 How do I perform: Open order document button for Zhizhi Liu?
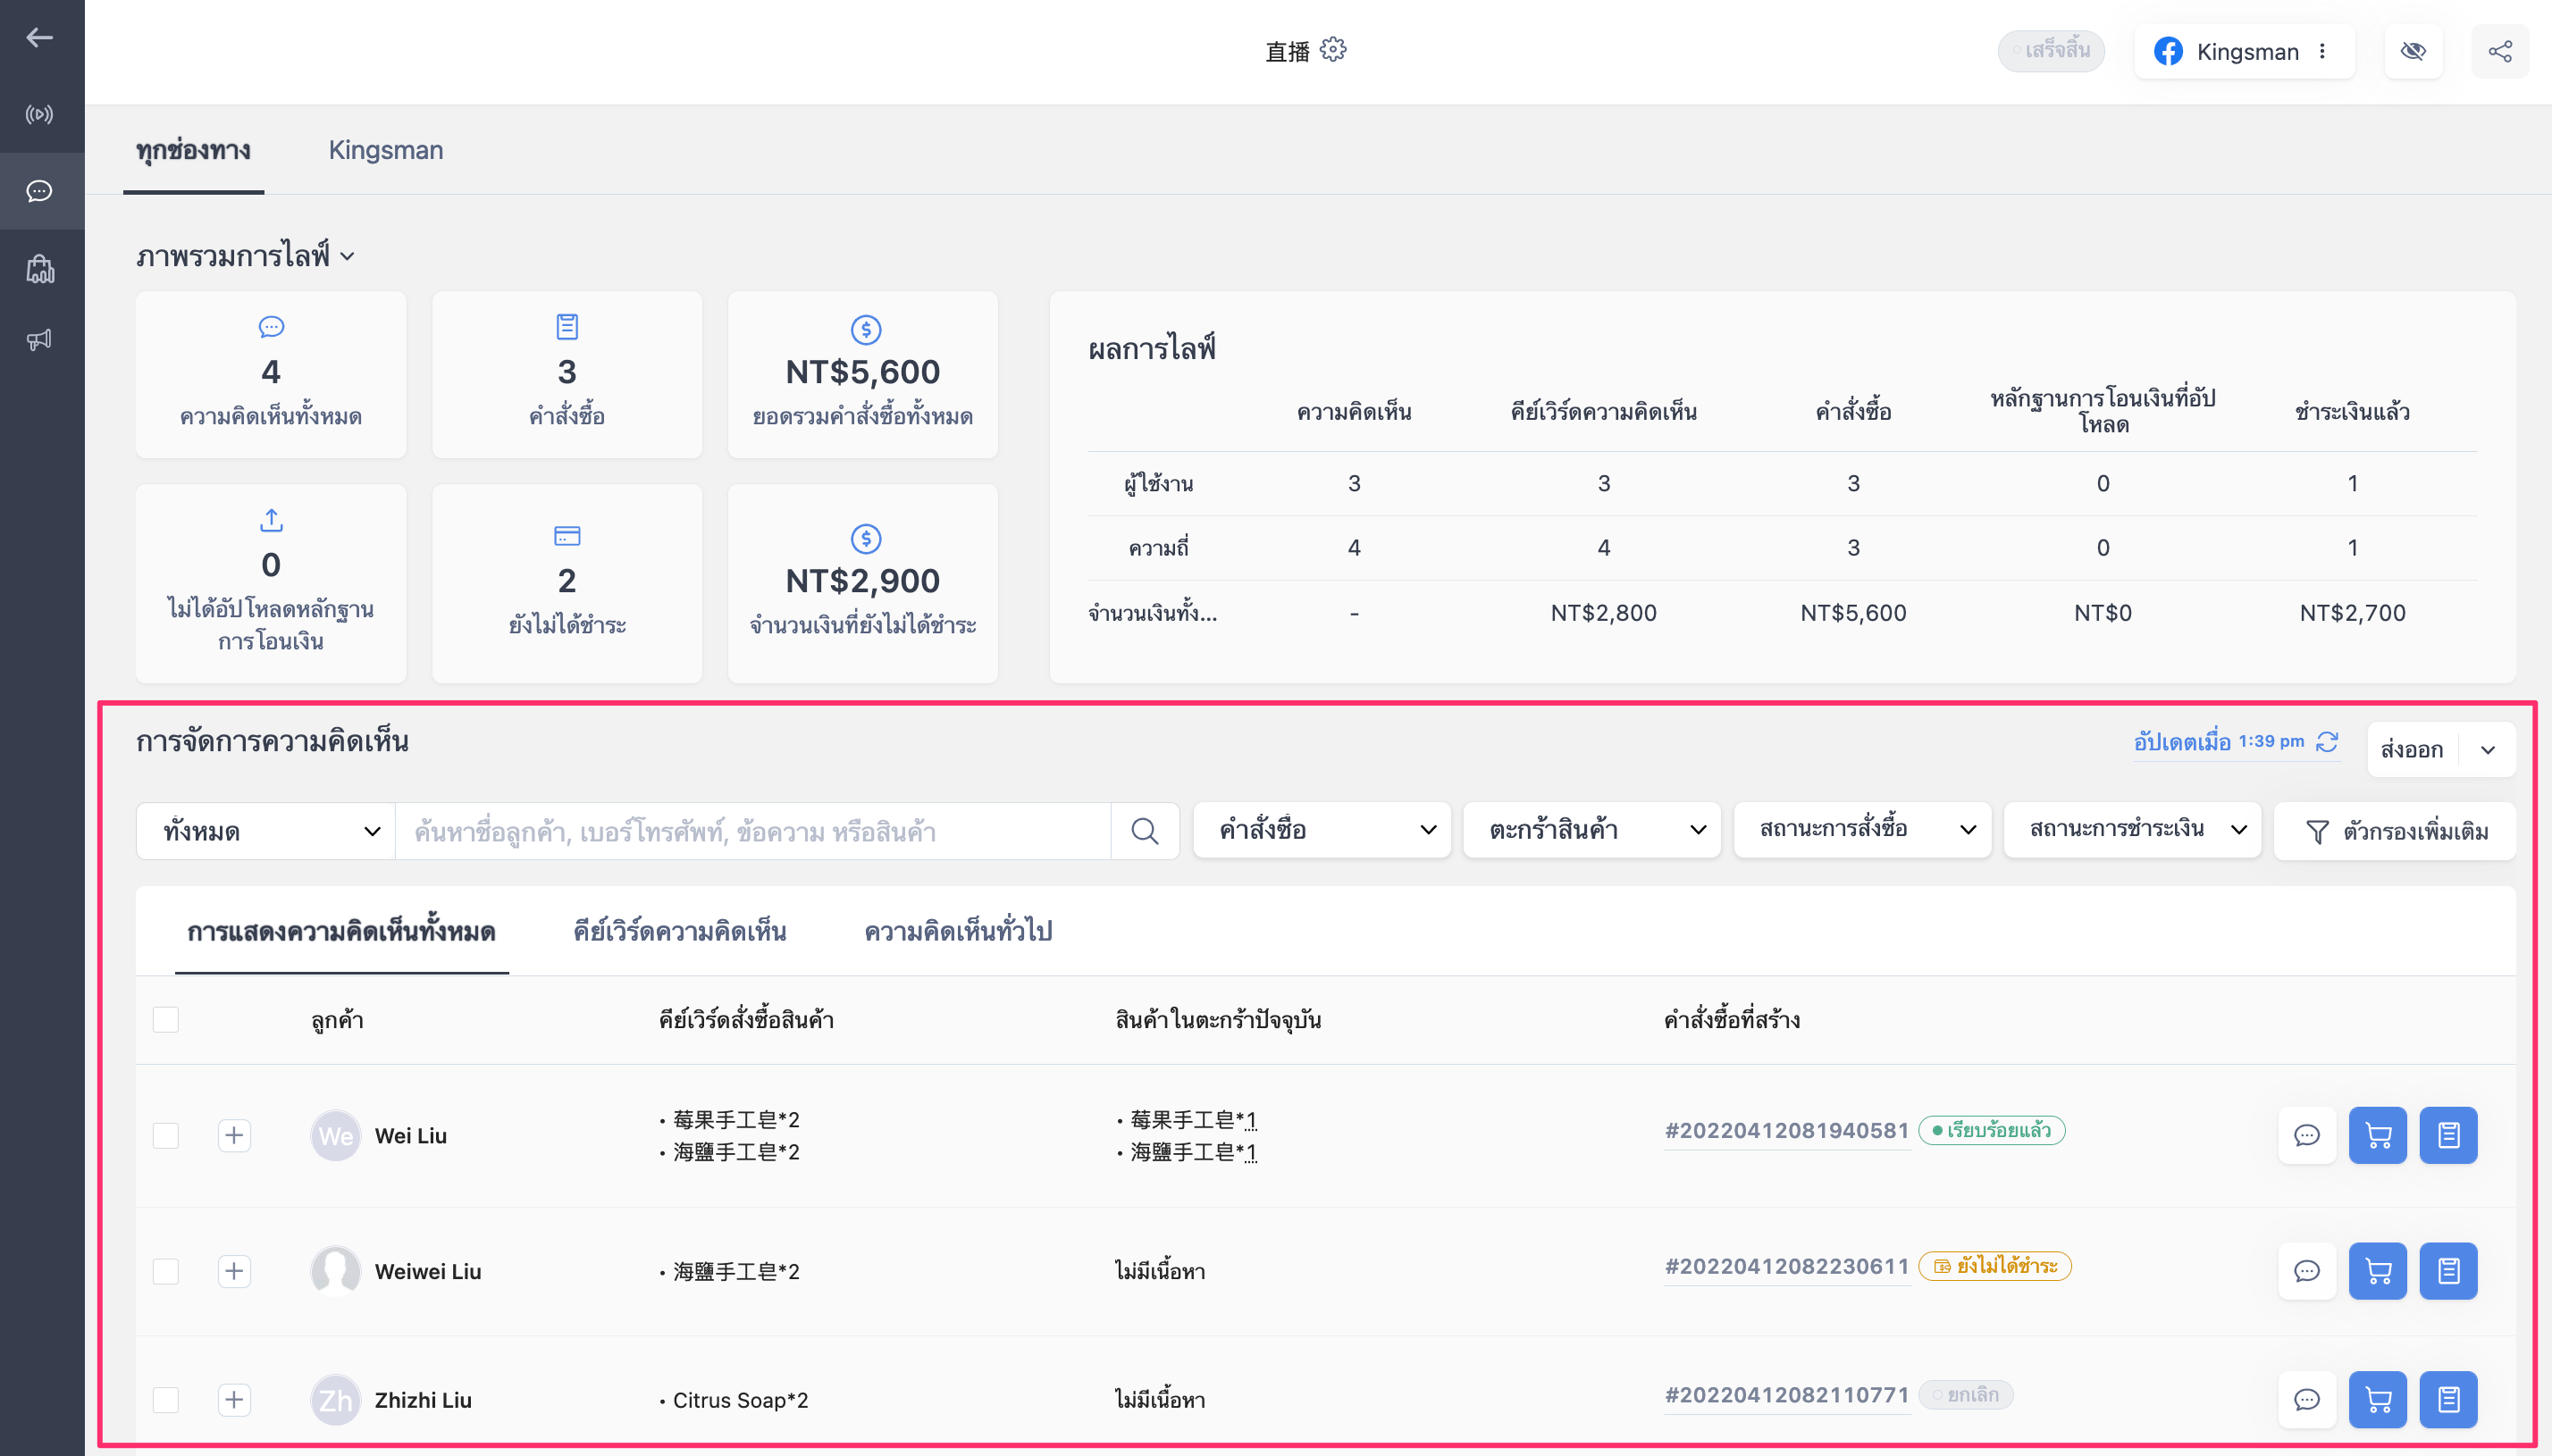[2449, 1399]
